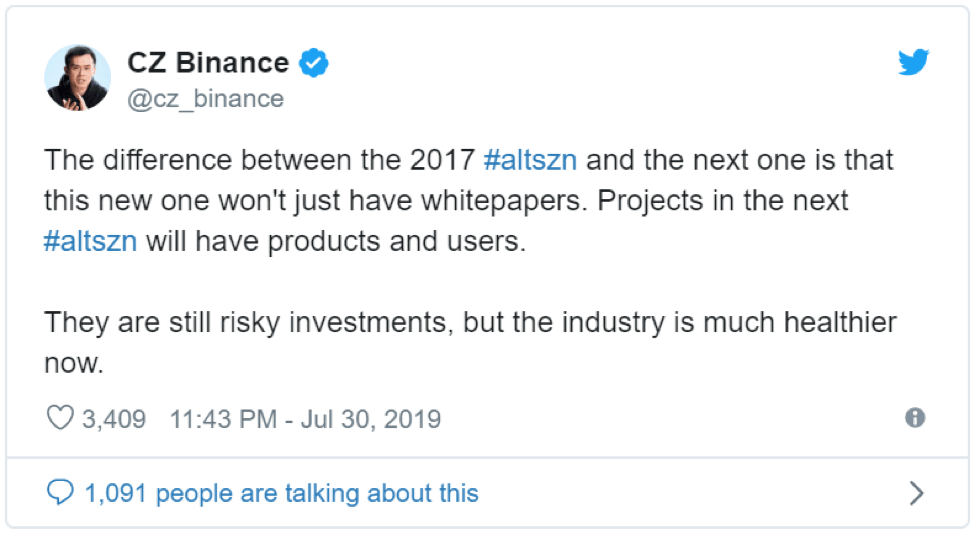The image size is (974, 533).
Task: Like the tweet with the heart icon
Action: [x=60, y=418]
